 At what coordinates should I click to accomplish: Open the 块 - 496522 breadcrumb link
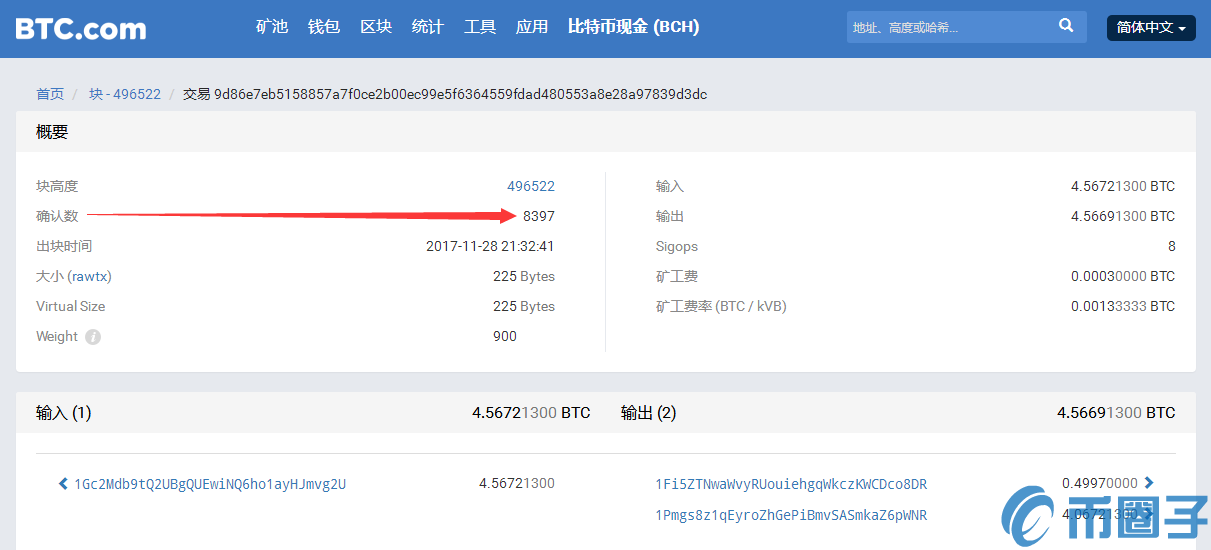point(125,94)
